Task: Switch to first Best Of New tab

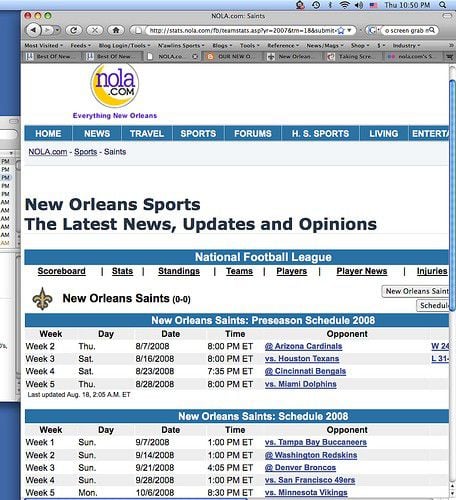Action: tap(51, 57)
